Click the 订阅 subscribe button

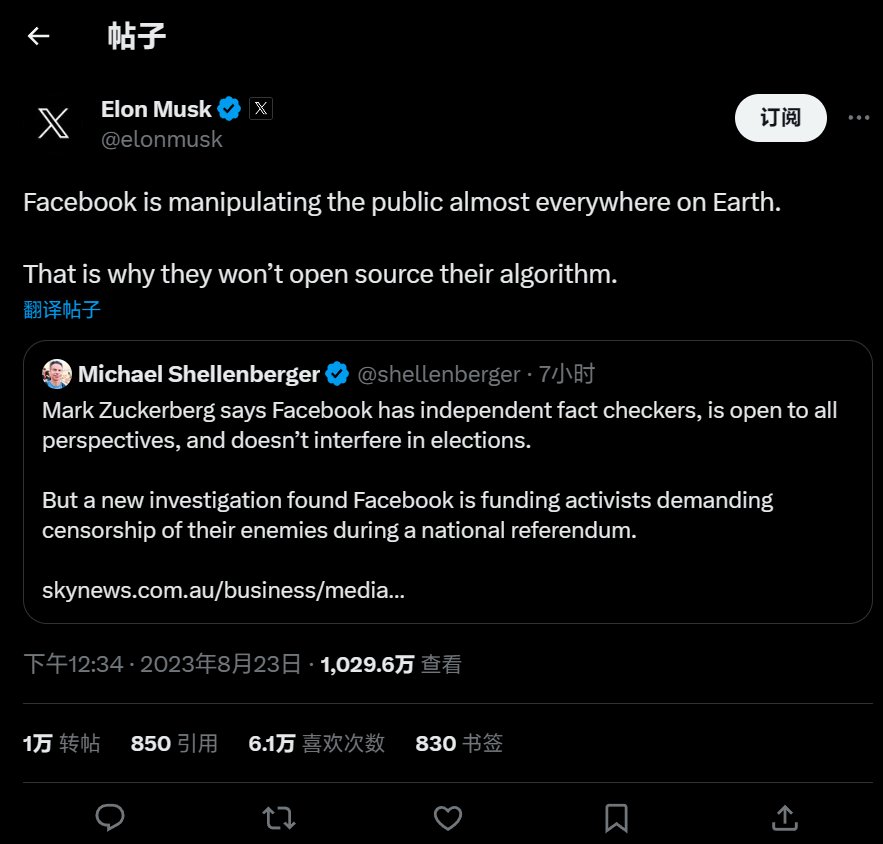pos(780,118)
